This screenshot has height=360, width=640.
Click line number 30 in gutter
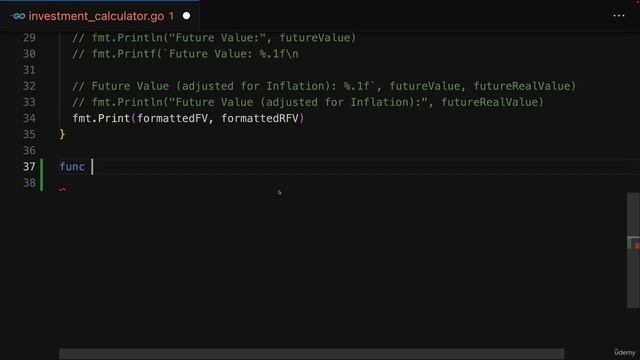coord(29,54)
